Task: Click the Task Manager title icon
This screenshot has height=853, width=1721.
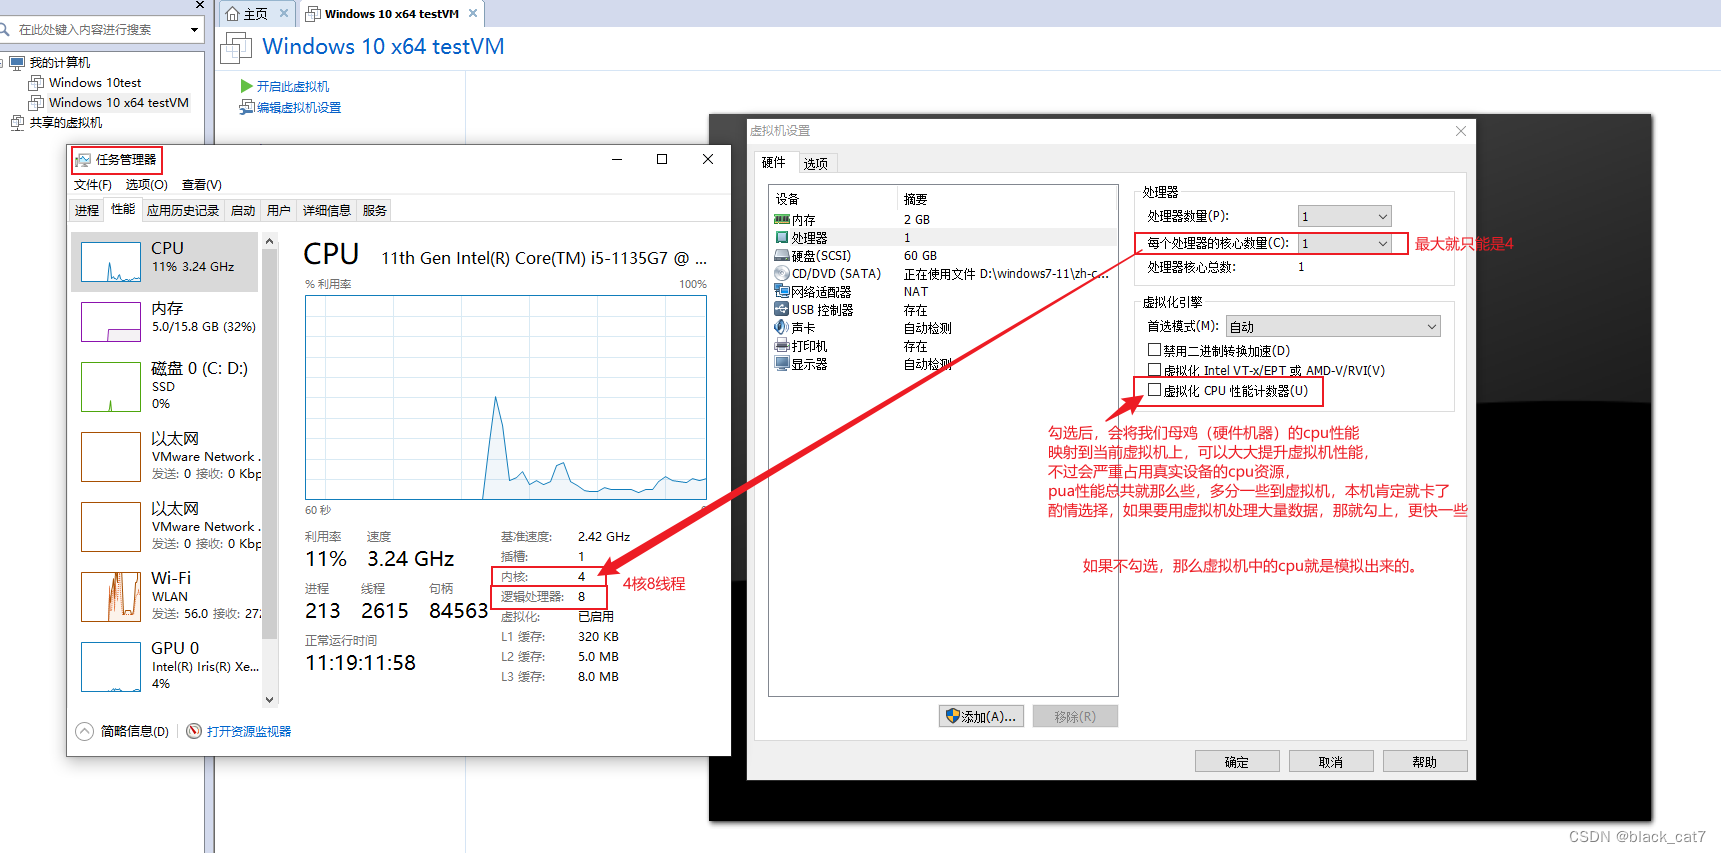Action: coord(83,160)
